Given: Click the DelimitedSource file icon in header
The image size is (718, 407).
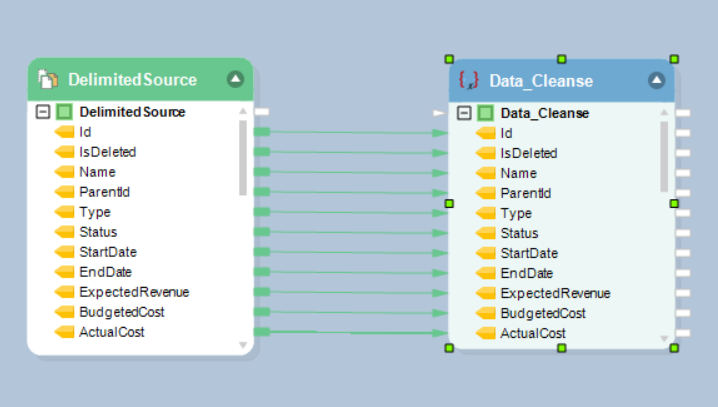Looking at the screenshot, I should (48, 79).
